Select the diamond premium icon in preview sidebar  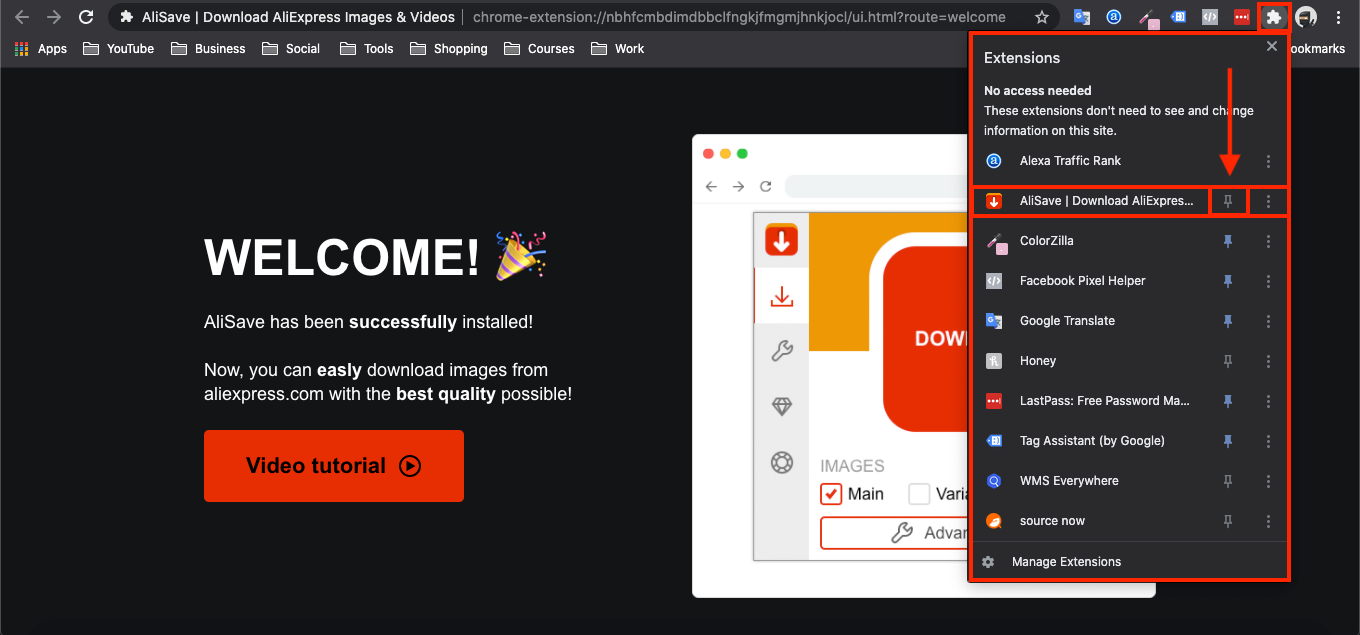[781, 406]
